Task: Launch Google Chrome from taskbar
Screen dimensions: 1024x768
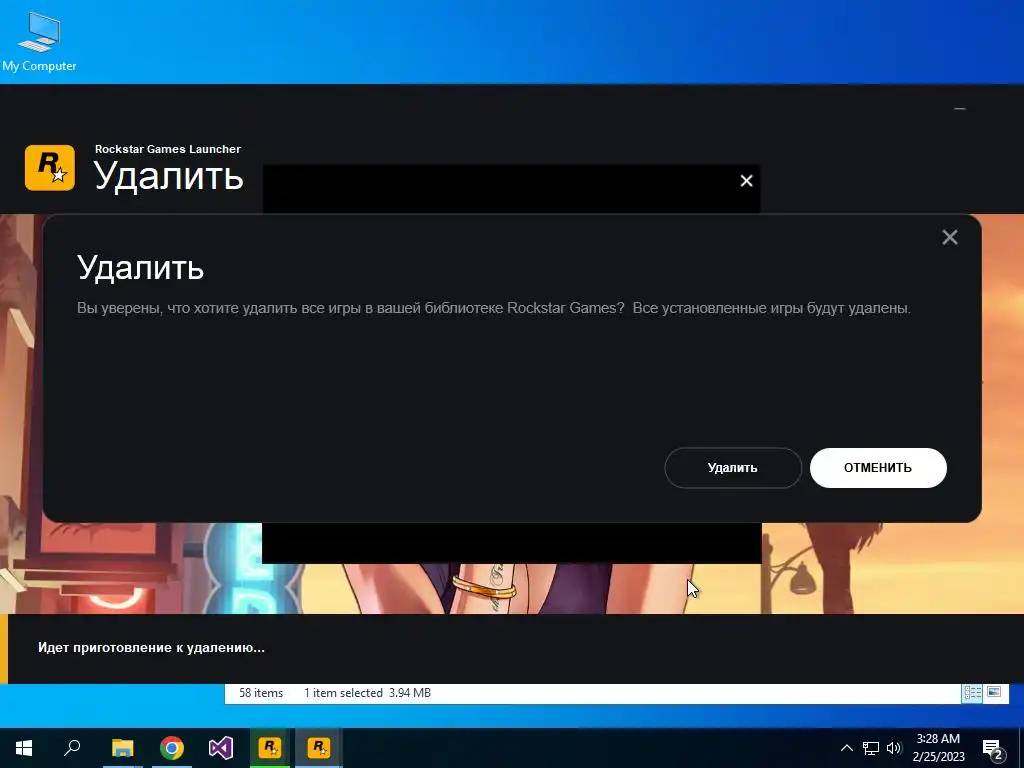Action: tap(172, 748)
